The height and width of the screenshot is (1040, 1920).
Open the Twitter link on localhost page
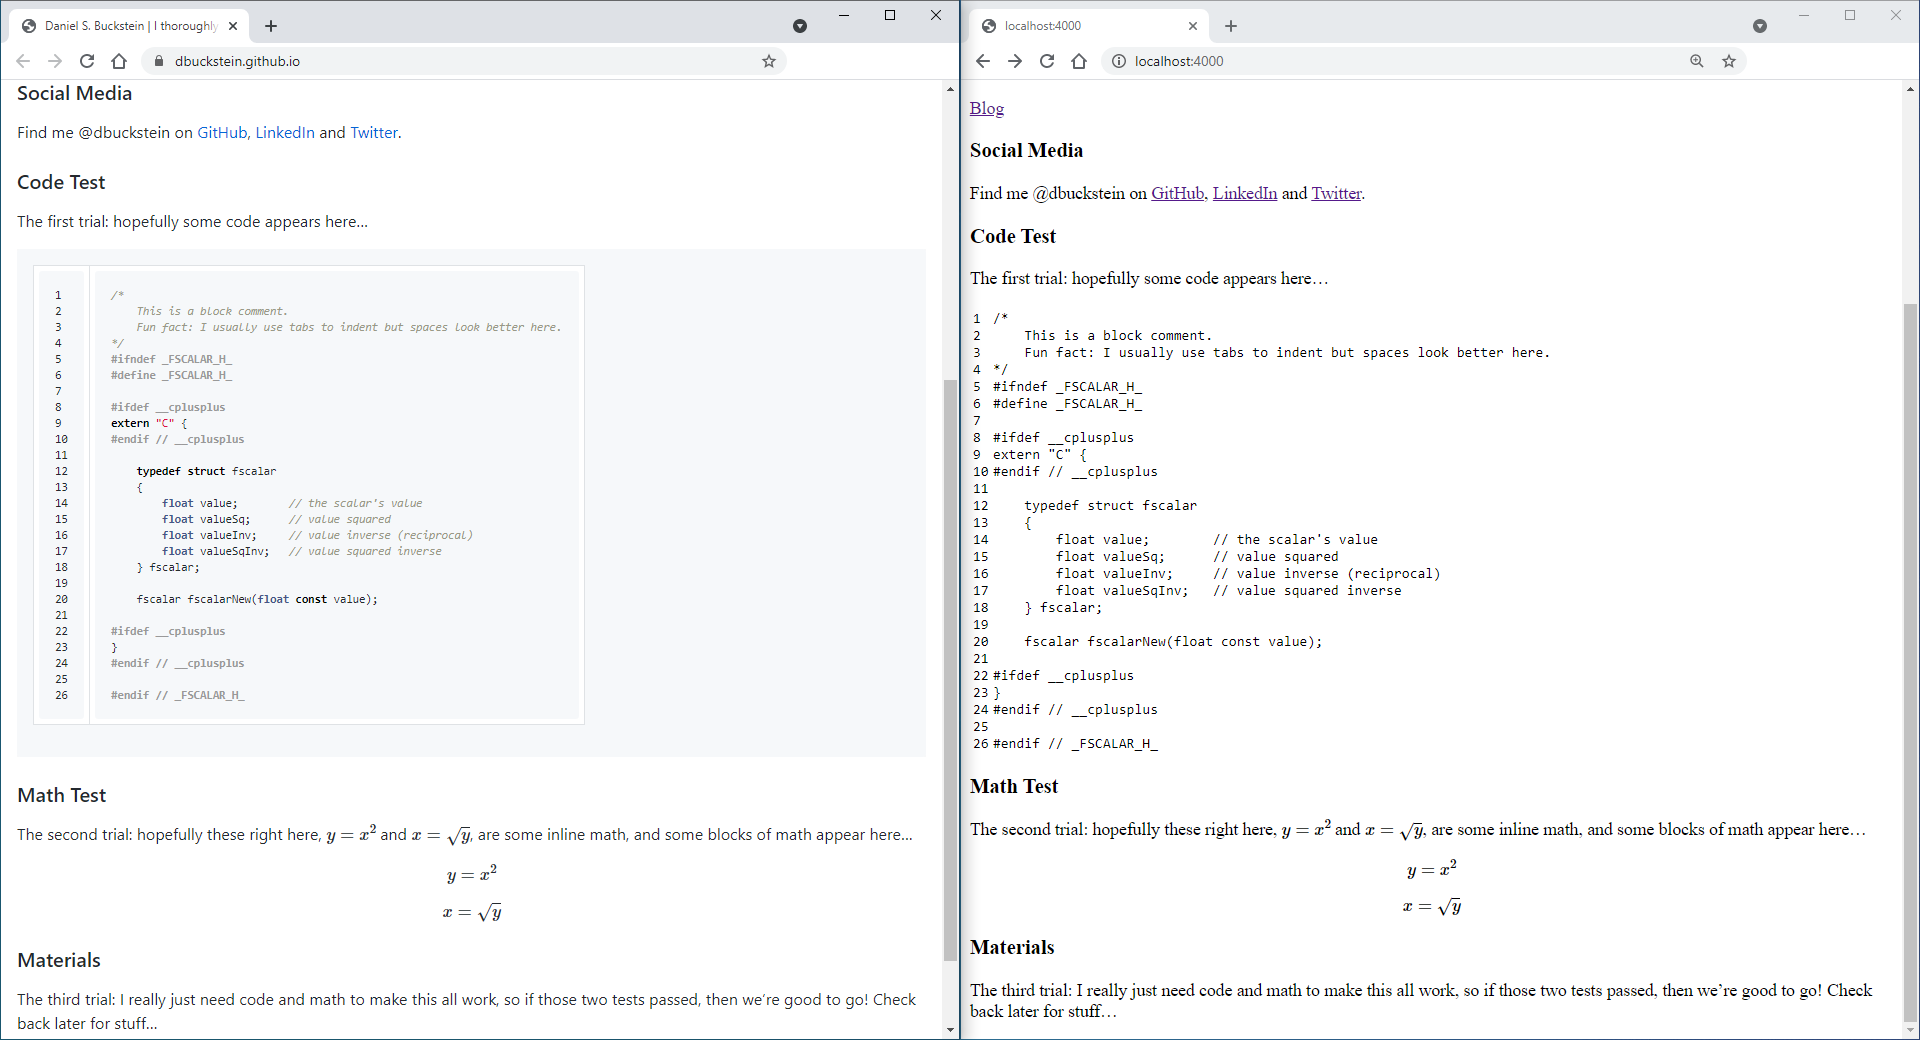click(x=1336, y=193)
